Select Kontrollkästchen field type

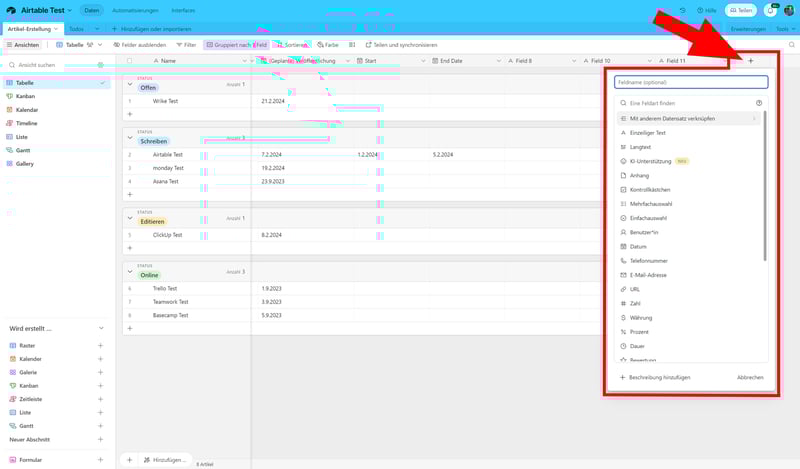649,189
